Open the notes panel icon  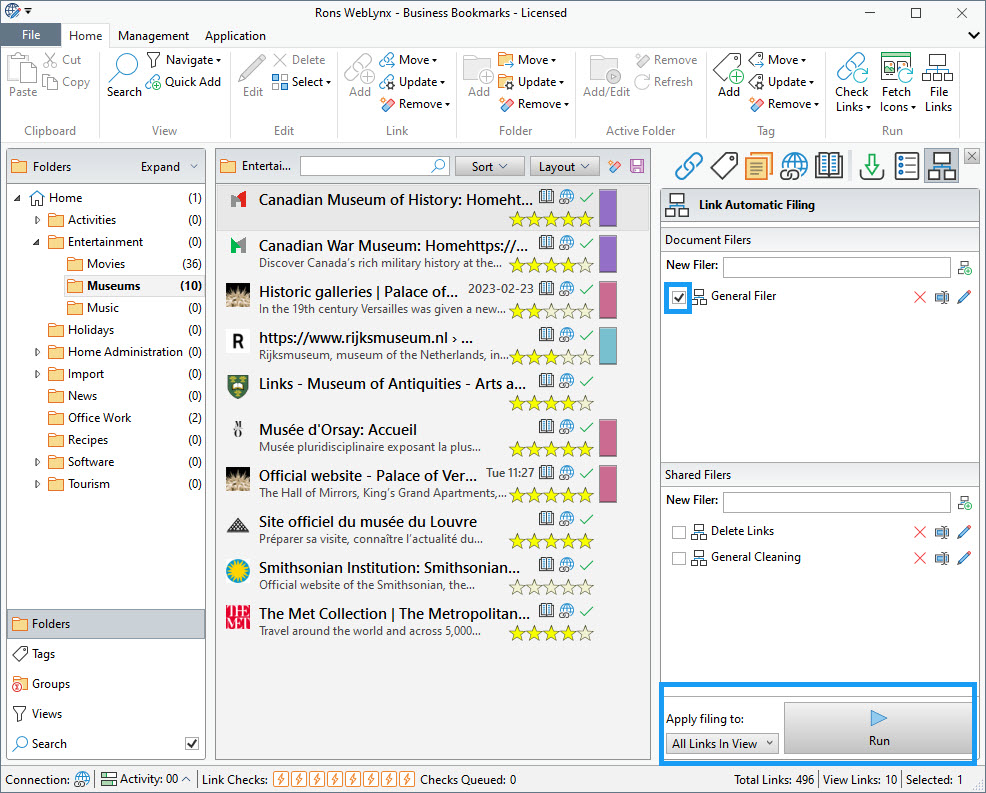point(759,166)
